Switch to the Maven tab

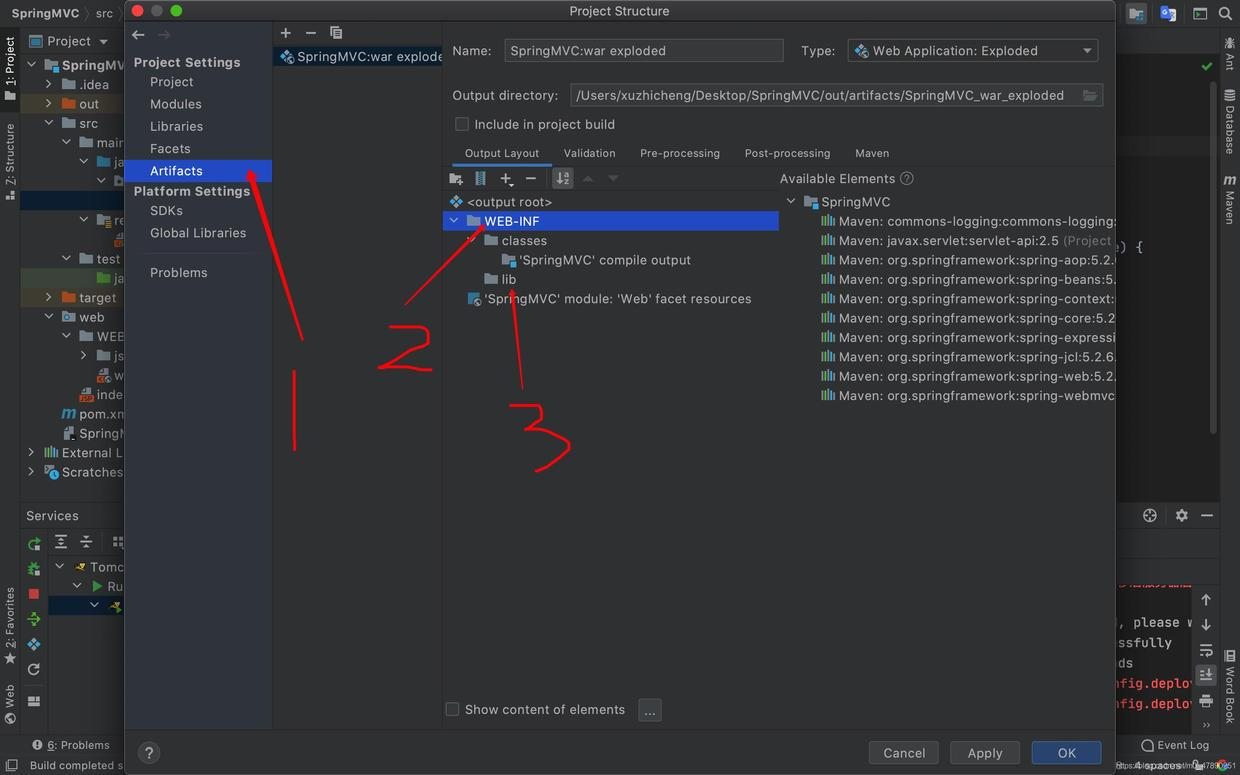(872, 153)
